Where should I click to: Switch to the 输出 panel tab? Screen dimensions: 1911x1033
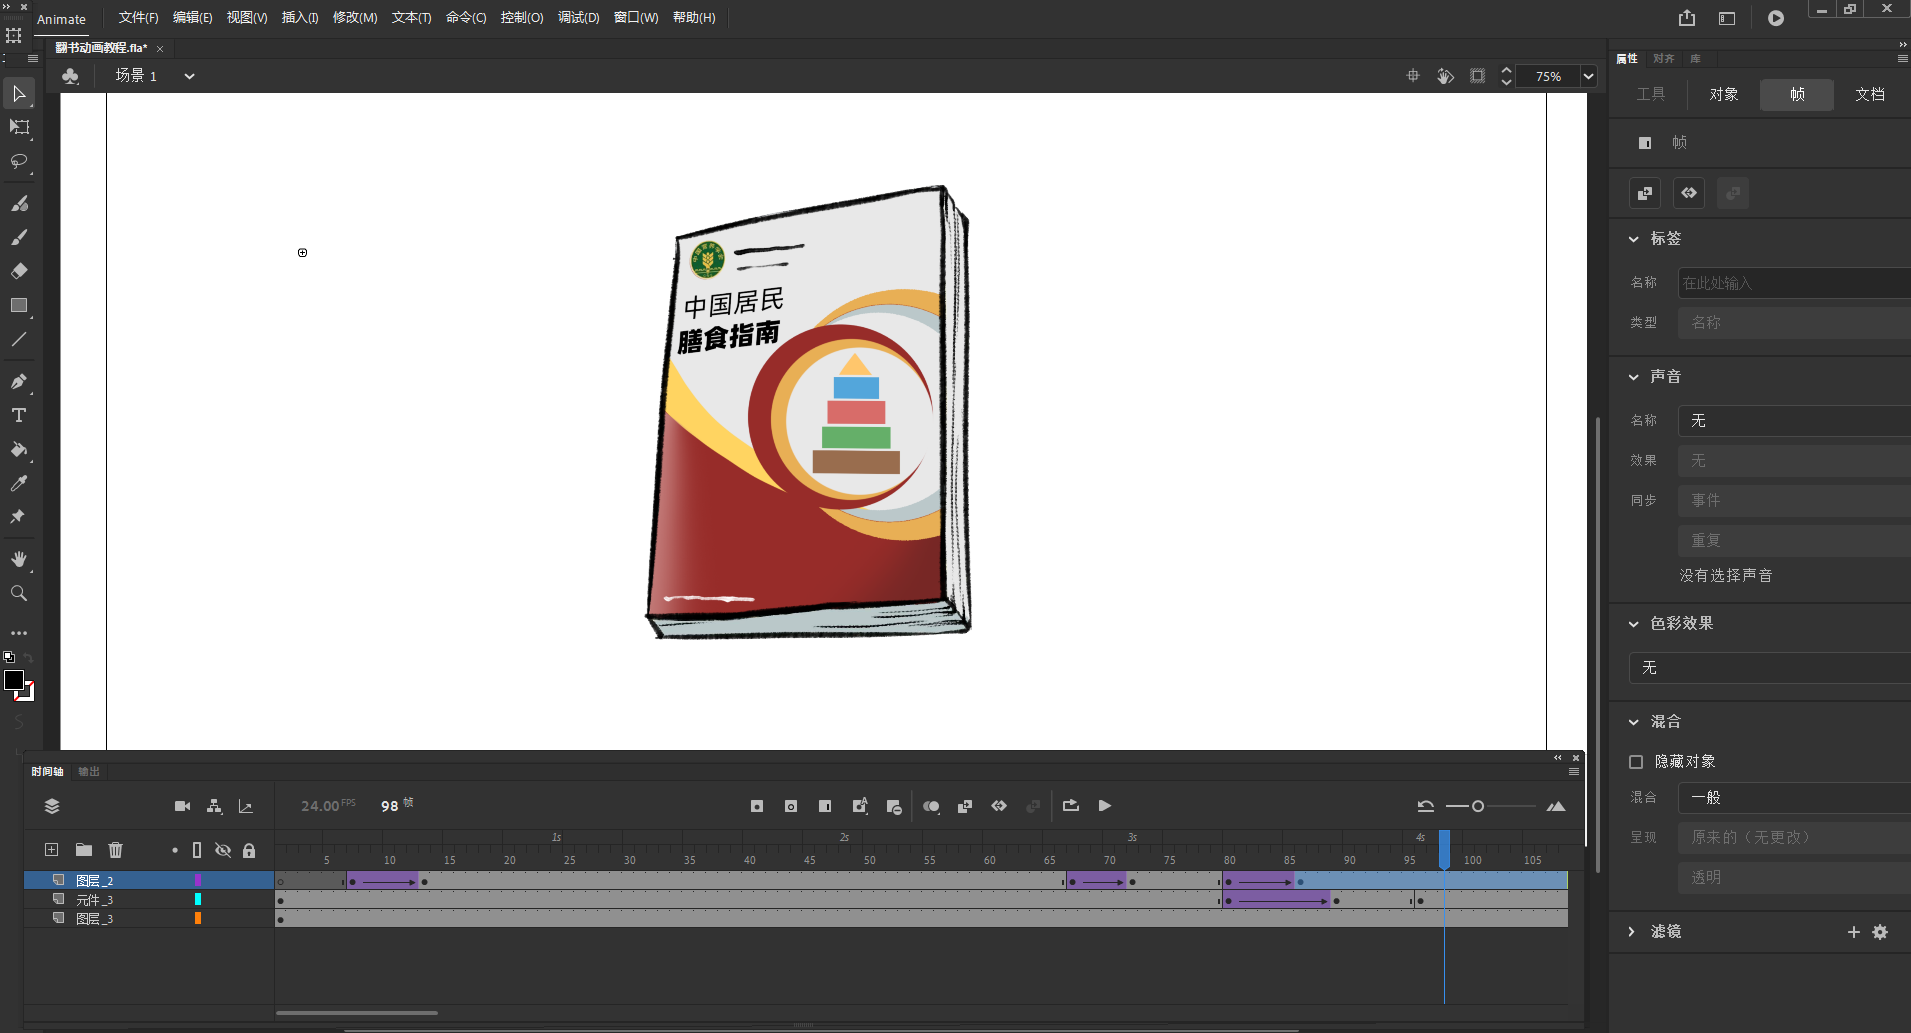pos(89,772)
